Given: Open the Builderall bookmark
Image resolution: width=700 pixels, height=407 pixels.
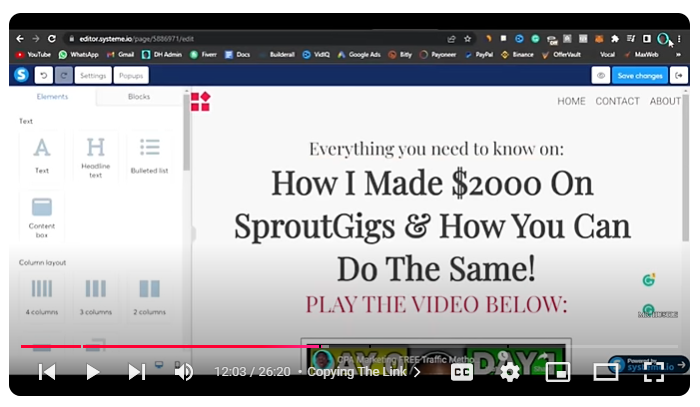Looking at the screenshot, I should (x=277, y=54).
